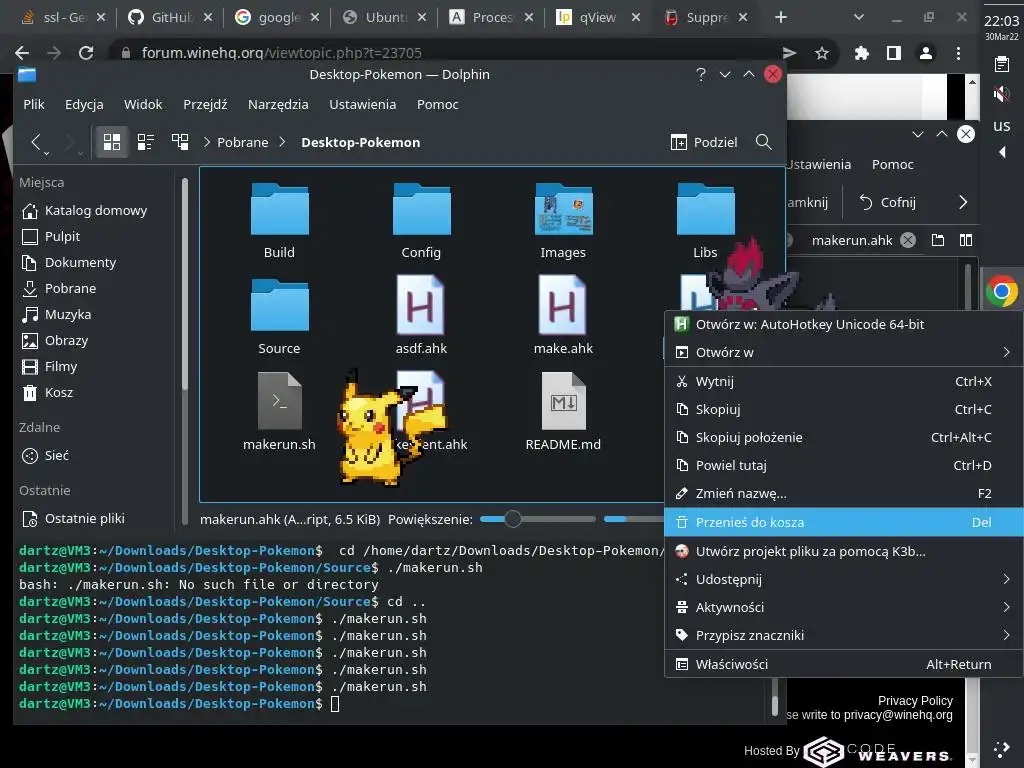Switch Dolphin to compact view mode
The height and width of the screenshot is (768, 1024).
tap(146, 142)
